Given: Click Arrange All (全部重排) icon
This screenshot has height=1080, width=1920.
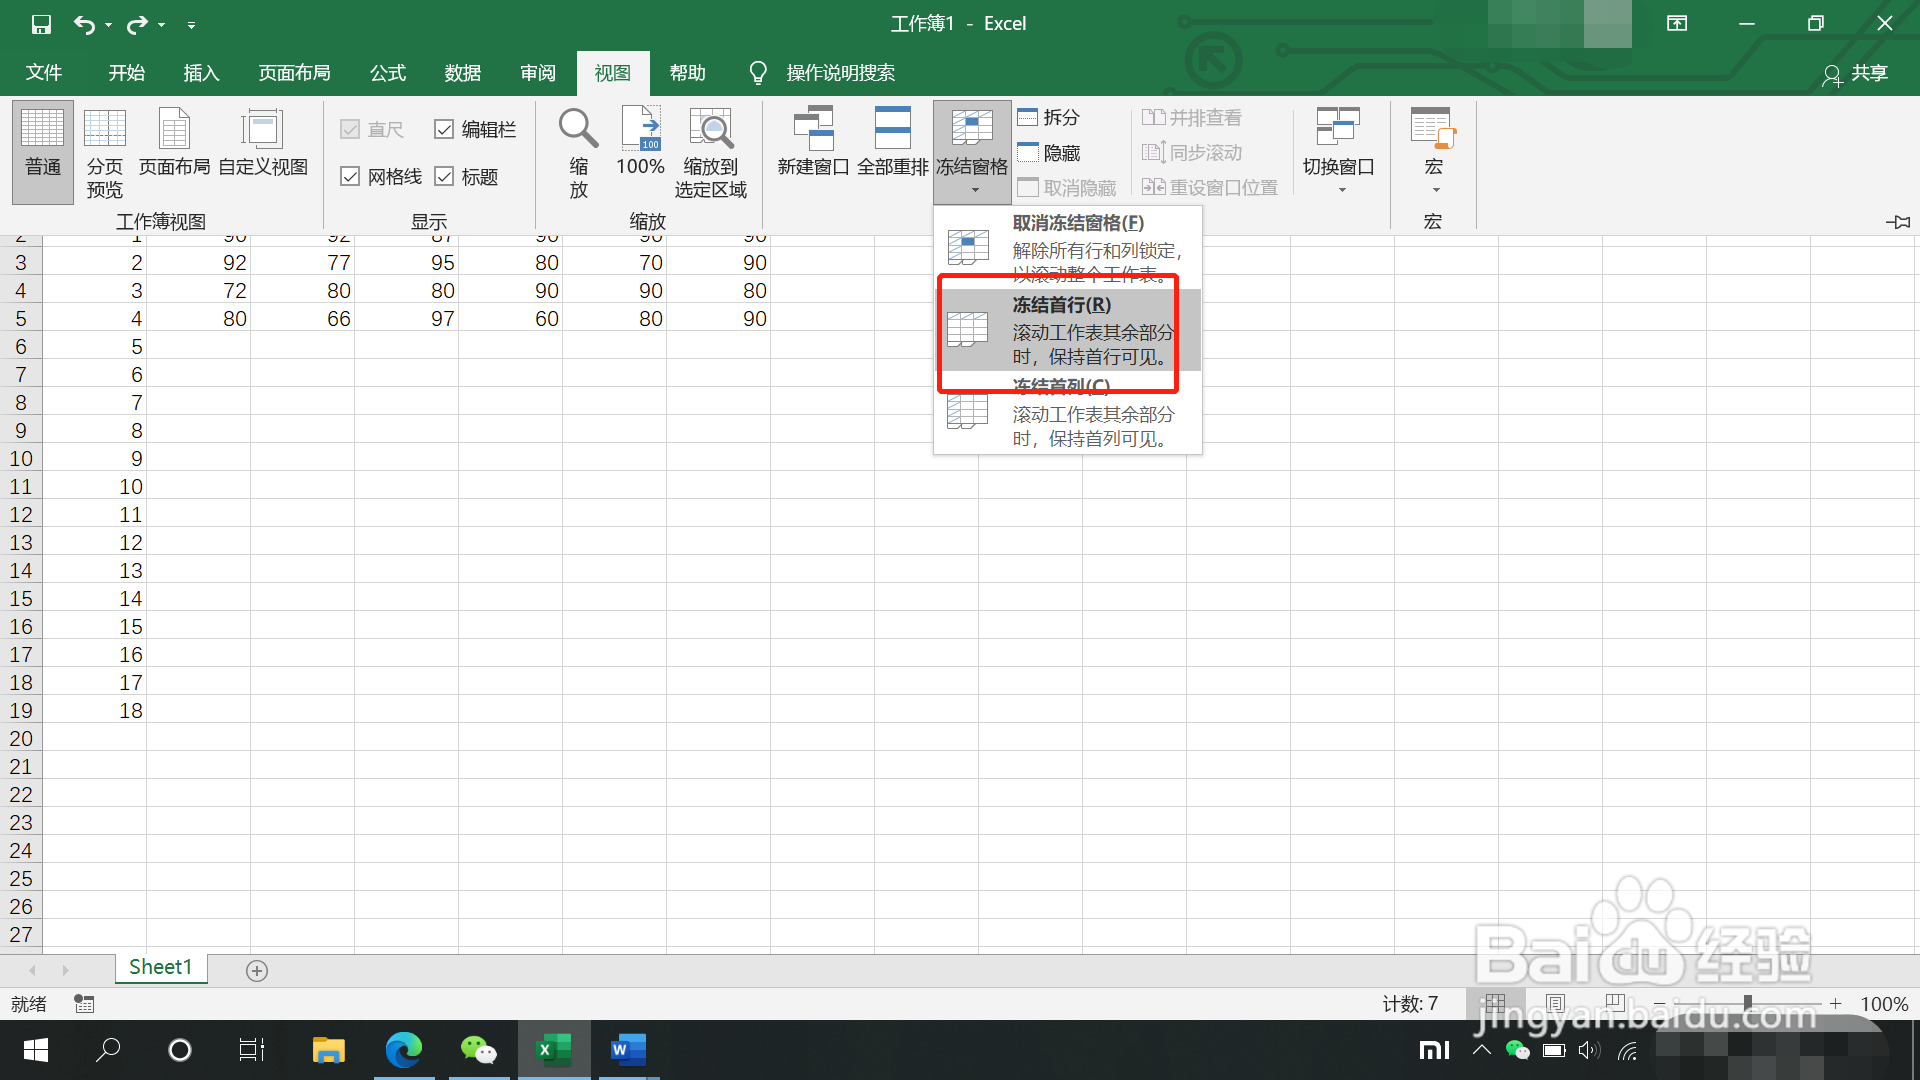Looking at the screenshot, I should tap(892, 129).
